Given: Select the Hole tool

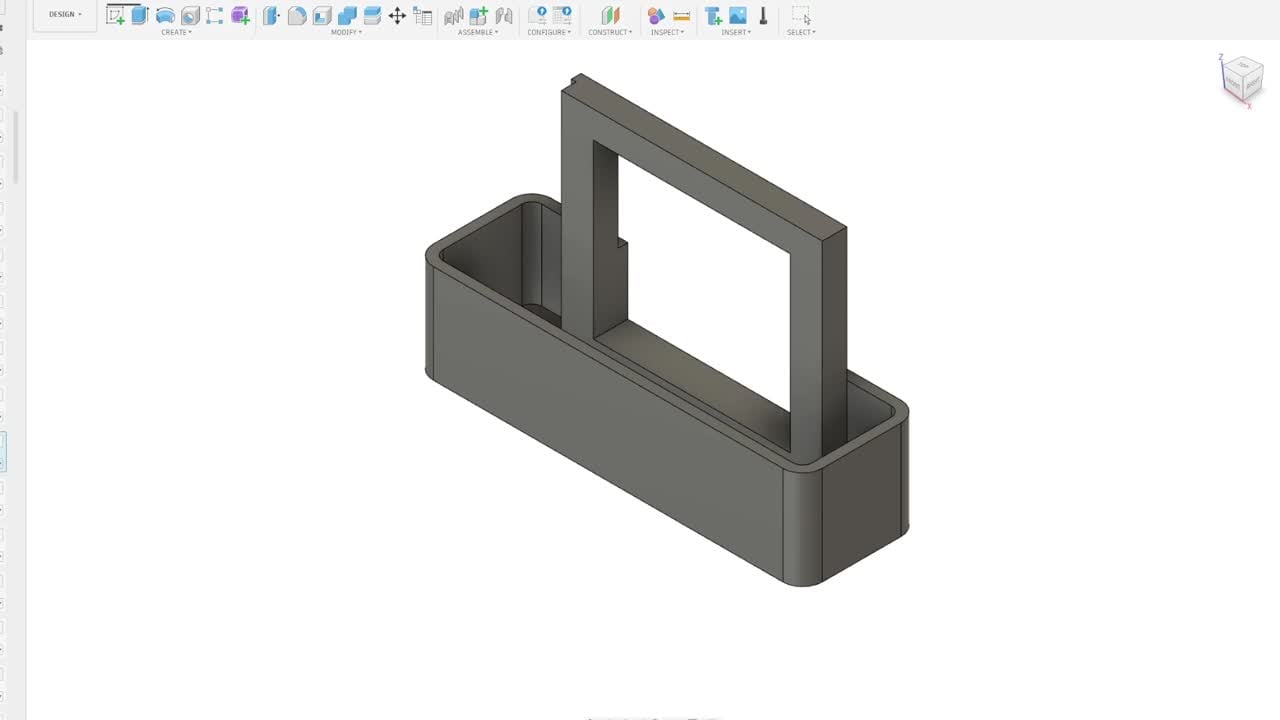Looking at the screenshot, I should 190,15.
